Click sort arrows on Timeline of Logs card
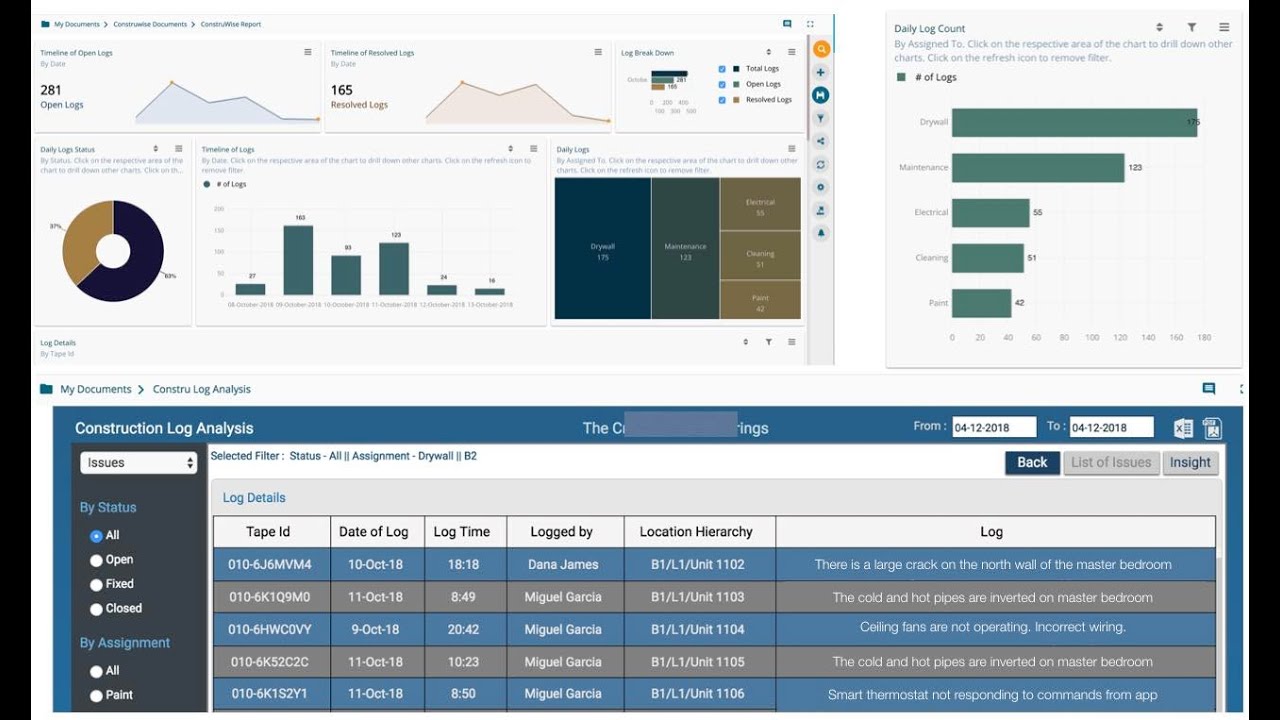 510,149
